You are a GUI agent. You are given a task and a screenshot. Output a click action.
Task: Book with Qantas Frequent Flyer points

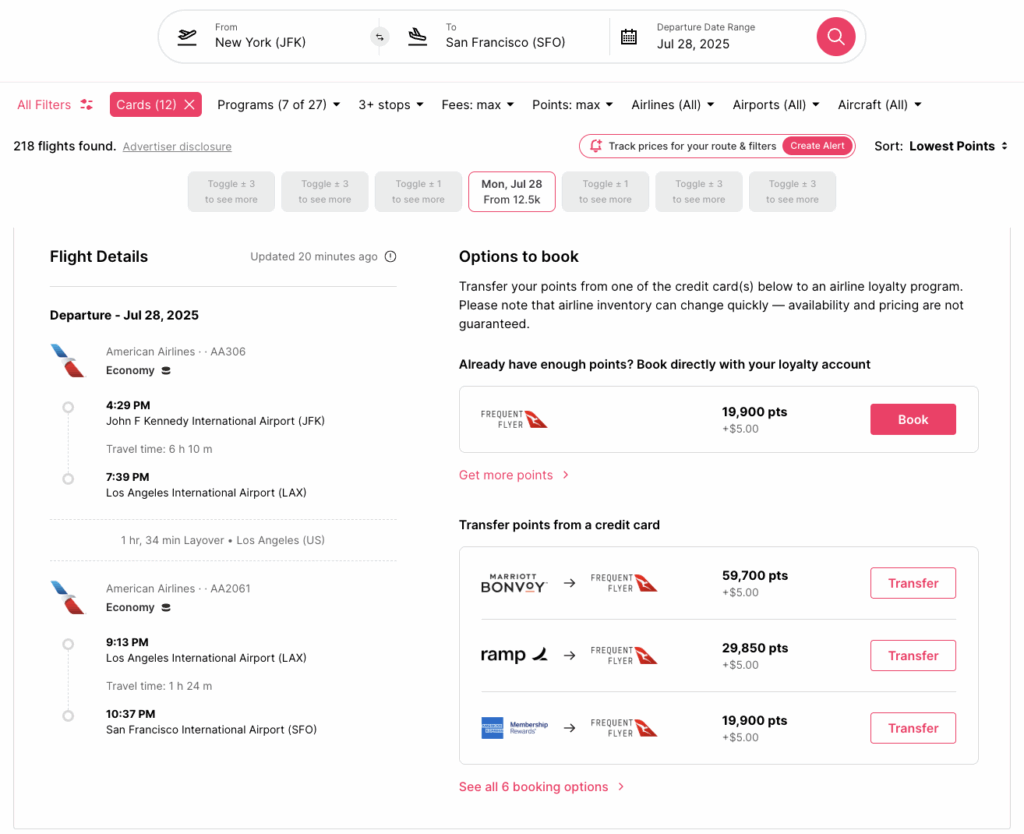[912, 420]
